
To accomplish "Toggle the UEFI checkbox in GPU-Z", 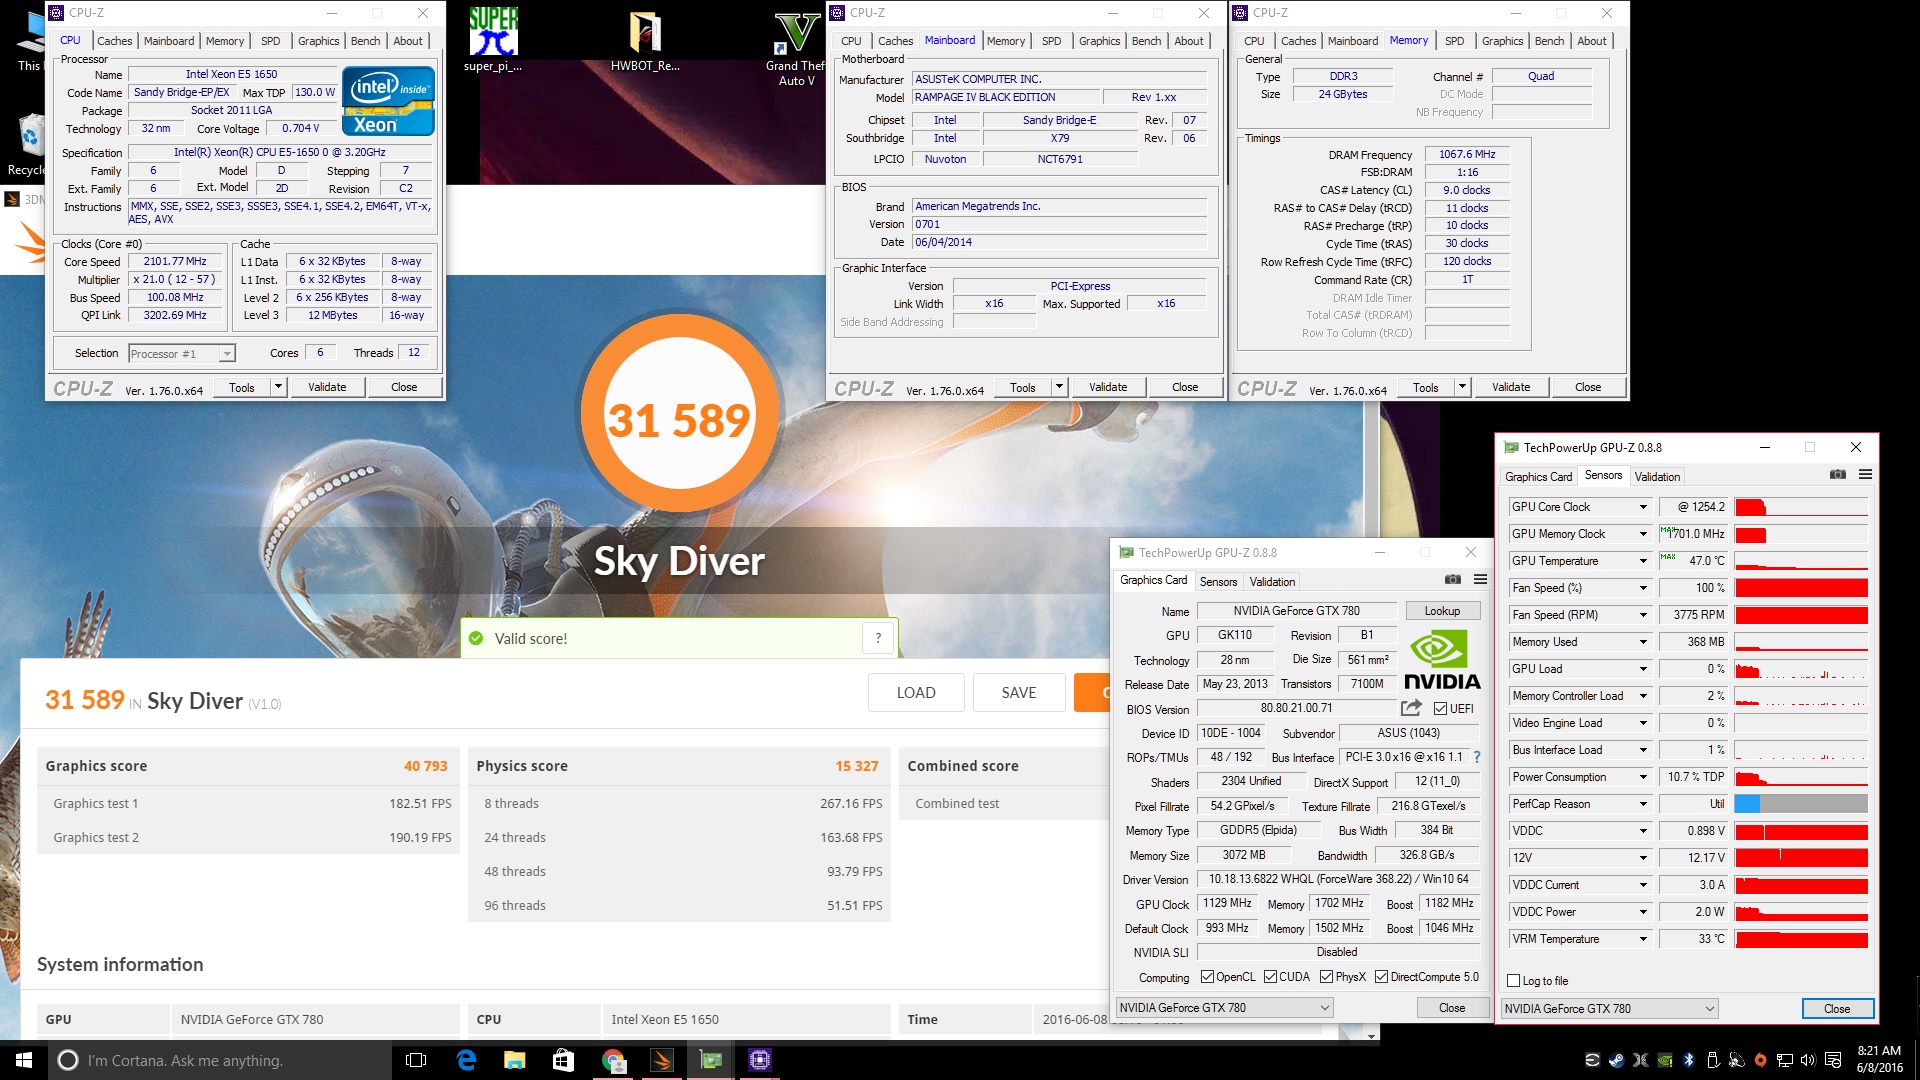I will coord(1440,708).
